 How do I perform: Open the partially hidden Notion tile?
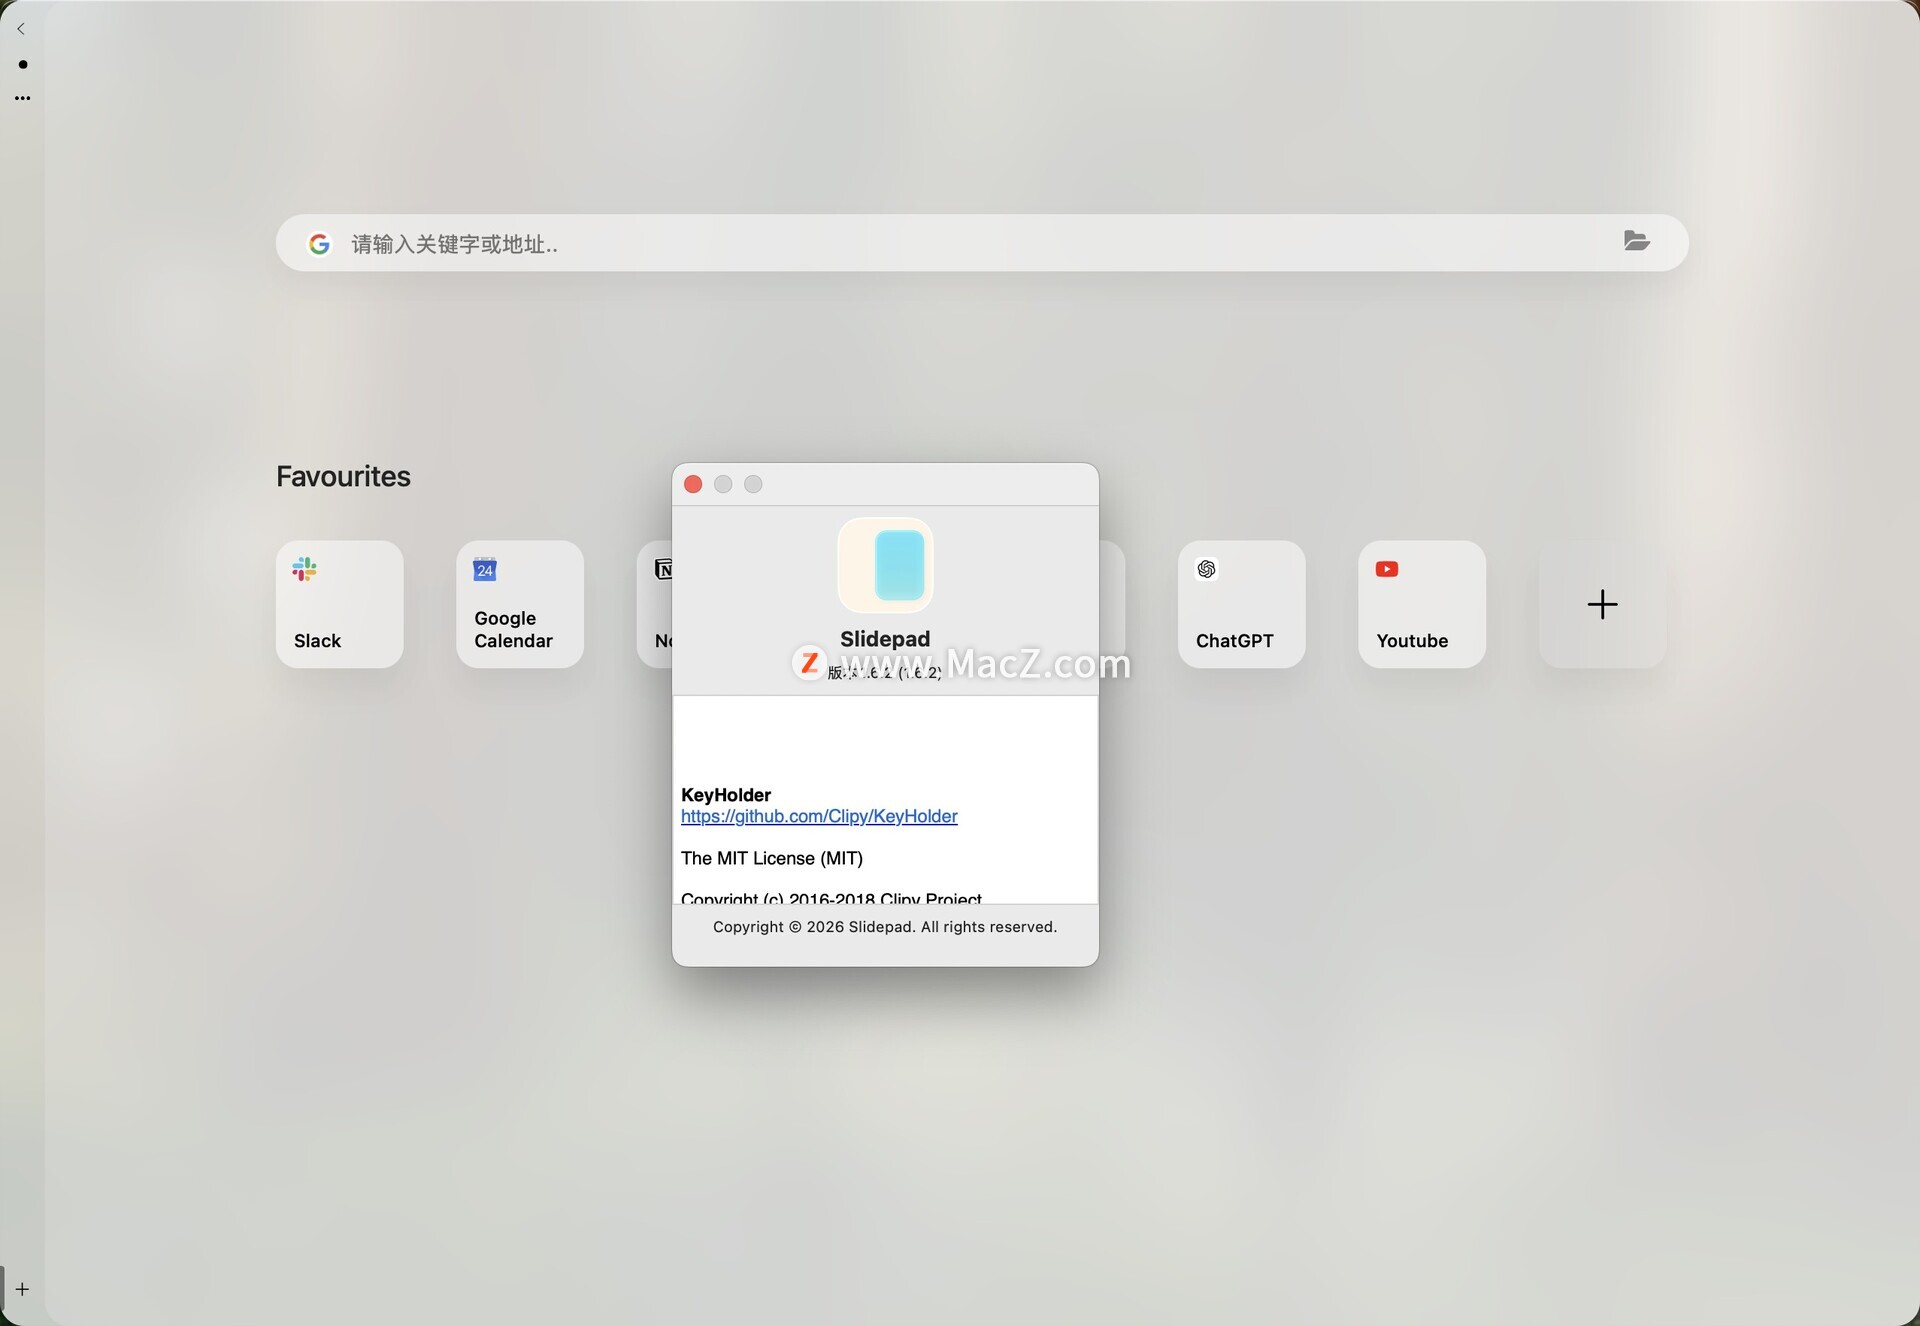point(655,604)
